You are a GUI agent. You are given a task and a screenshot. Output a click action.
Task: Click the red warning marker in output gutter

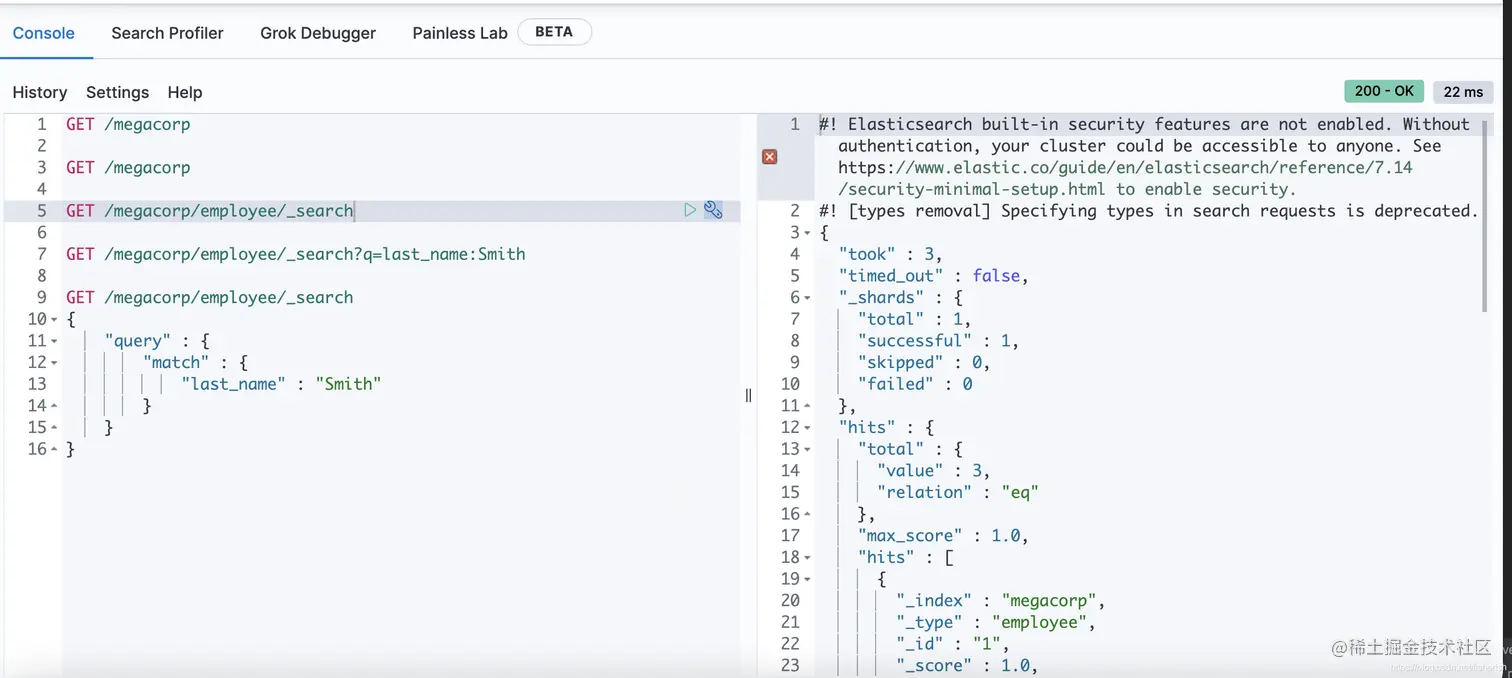[x=770, y=157]
